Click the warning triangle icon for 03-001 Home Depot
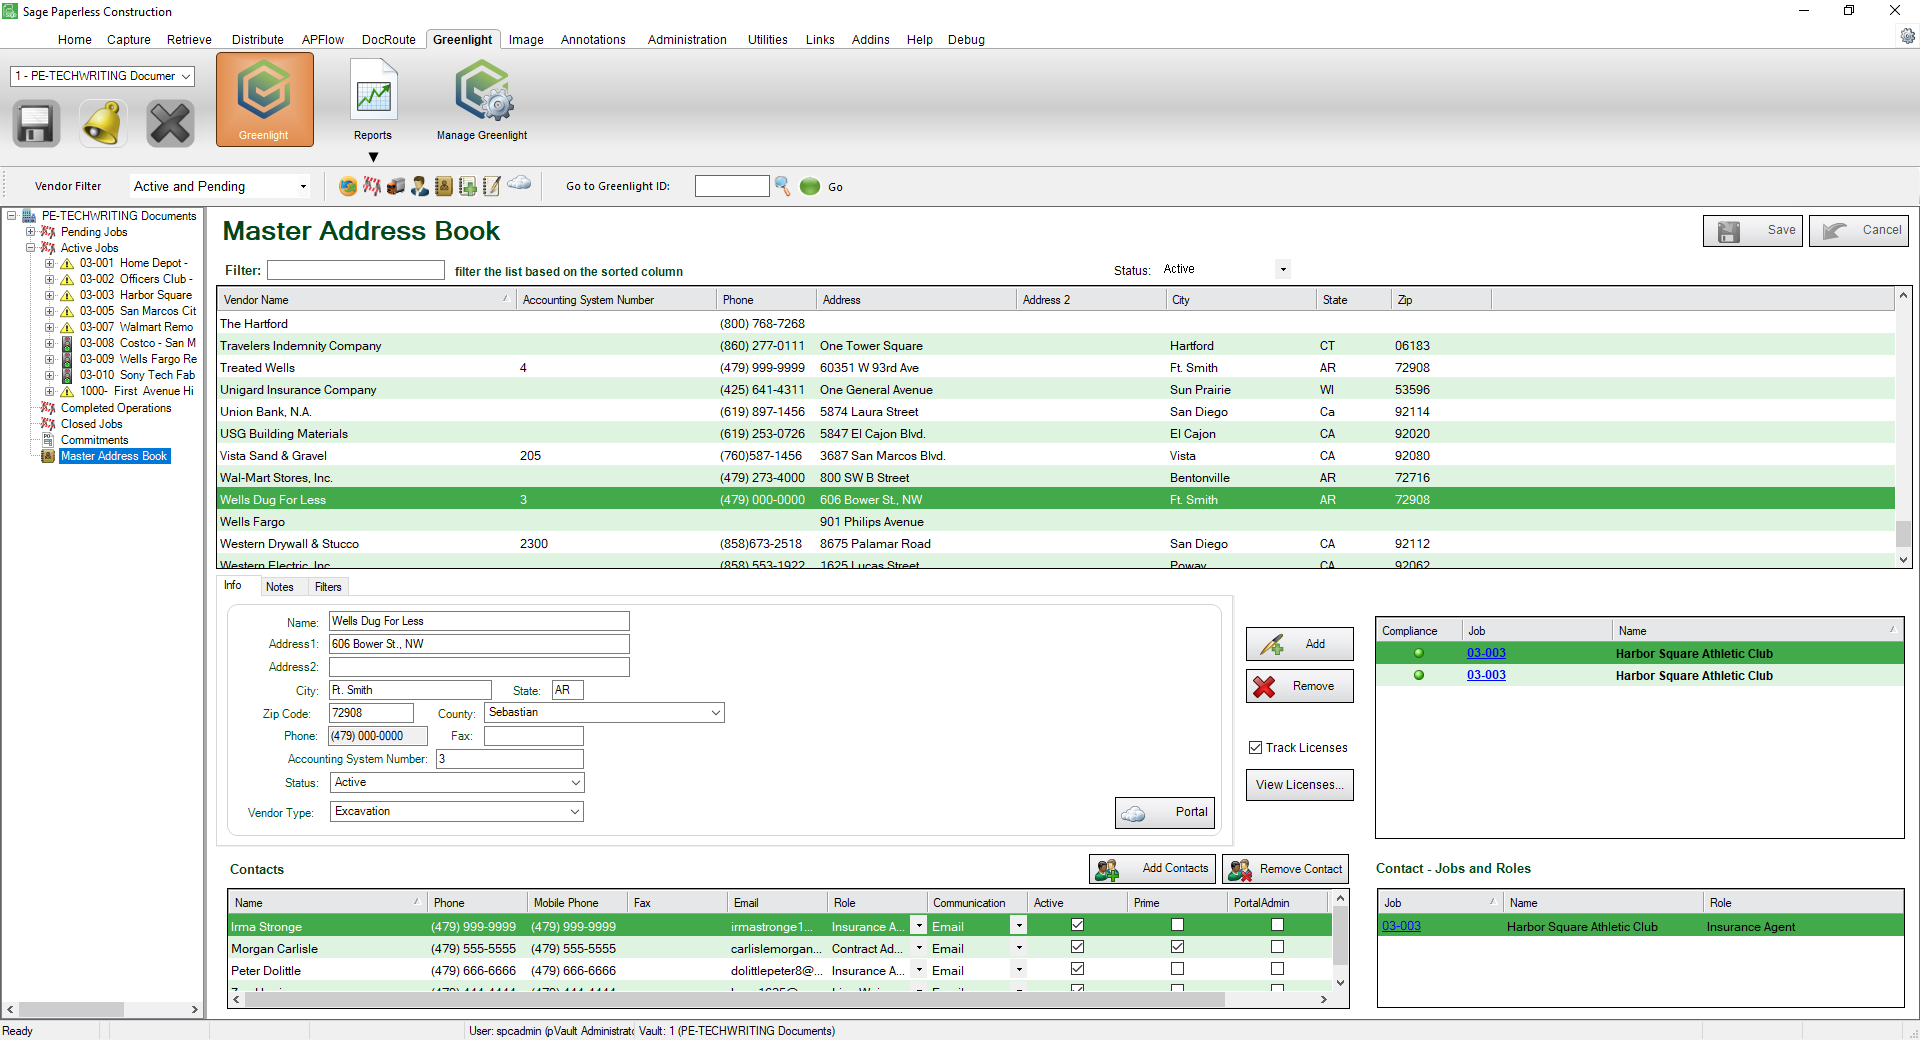Image resolution: width=1920 pixels, height=1040 pixels. click(67, 264)
